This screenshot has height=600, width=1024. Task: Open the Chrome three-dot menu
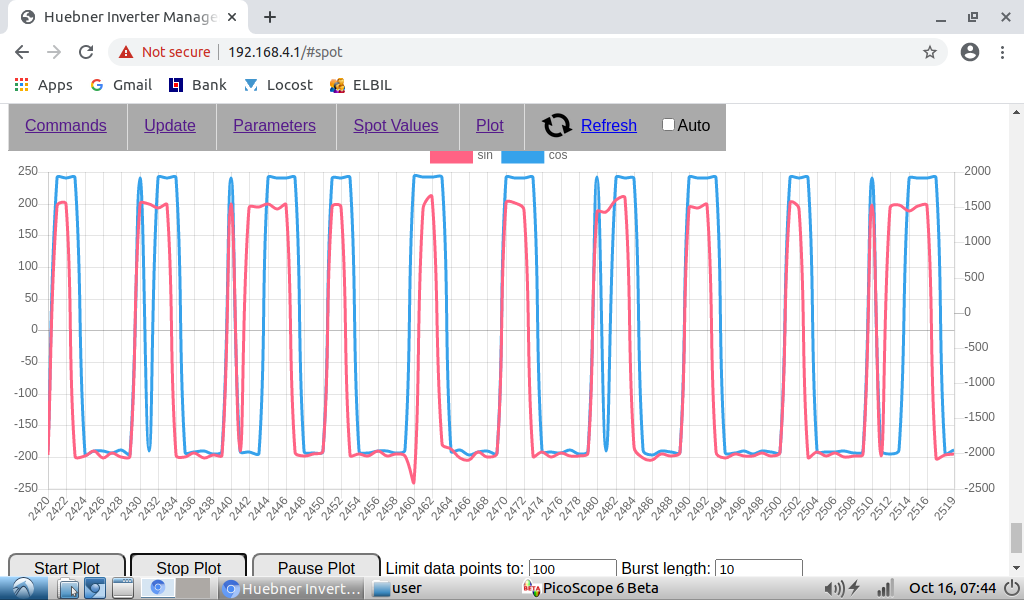coord(1002,52)
